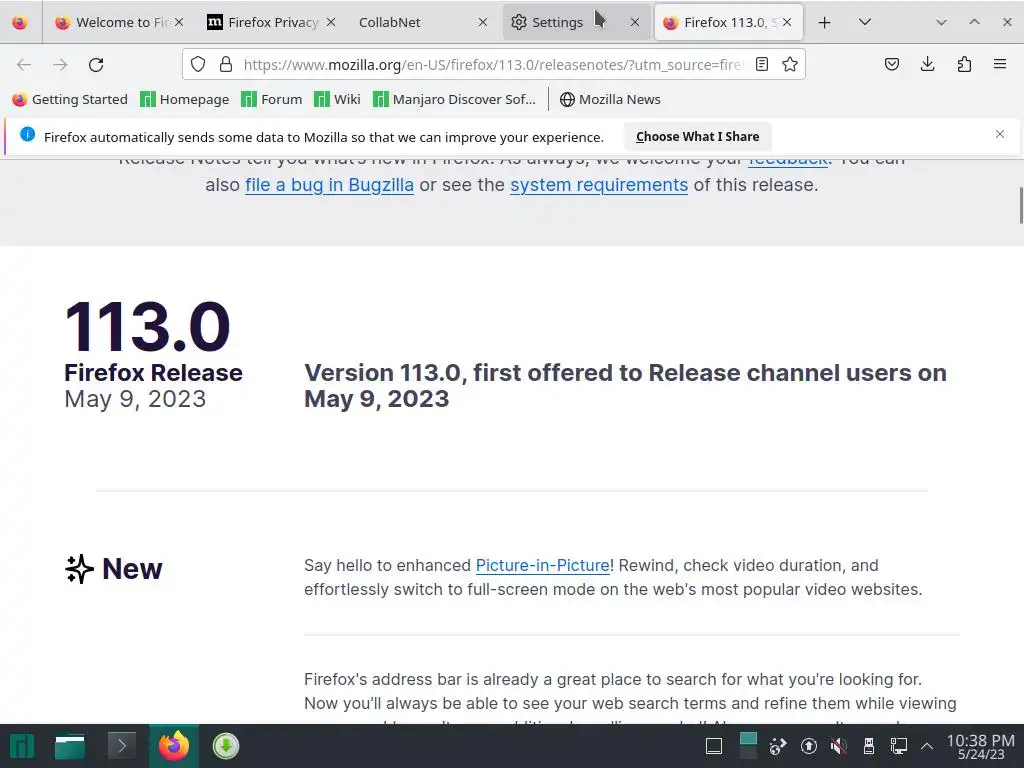Open tracking protection shield icon

click(x=198, y=64)
